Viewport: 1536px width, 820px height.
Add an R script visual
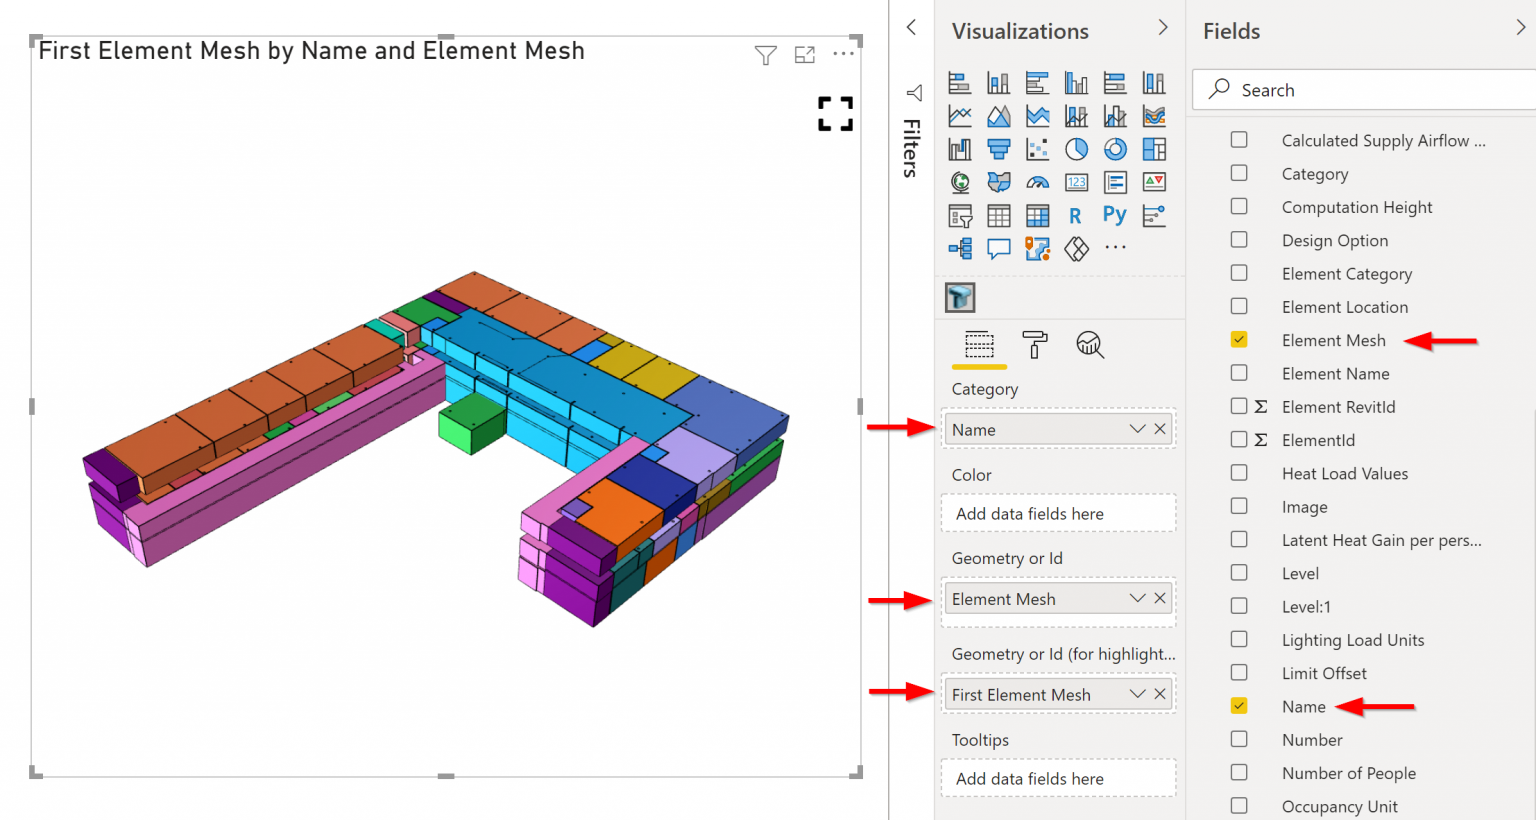pos(1076,215)
